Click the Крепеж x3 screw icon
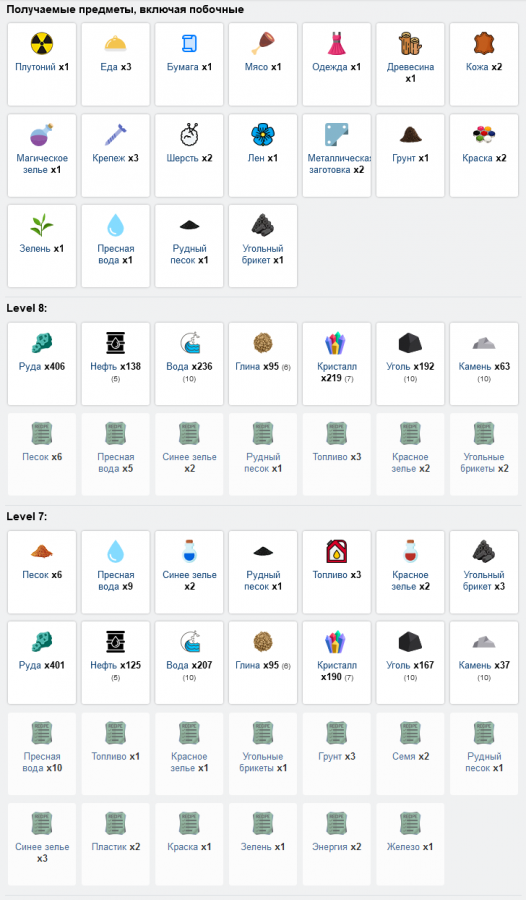 tap(115, 135)
